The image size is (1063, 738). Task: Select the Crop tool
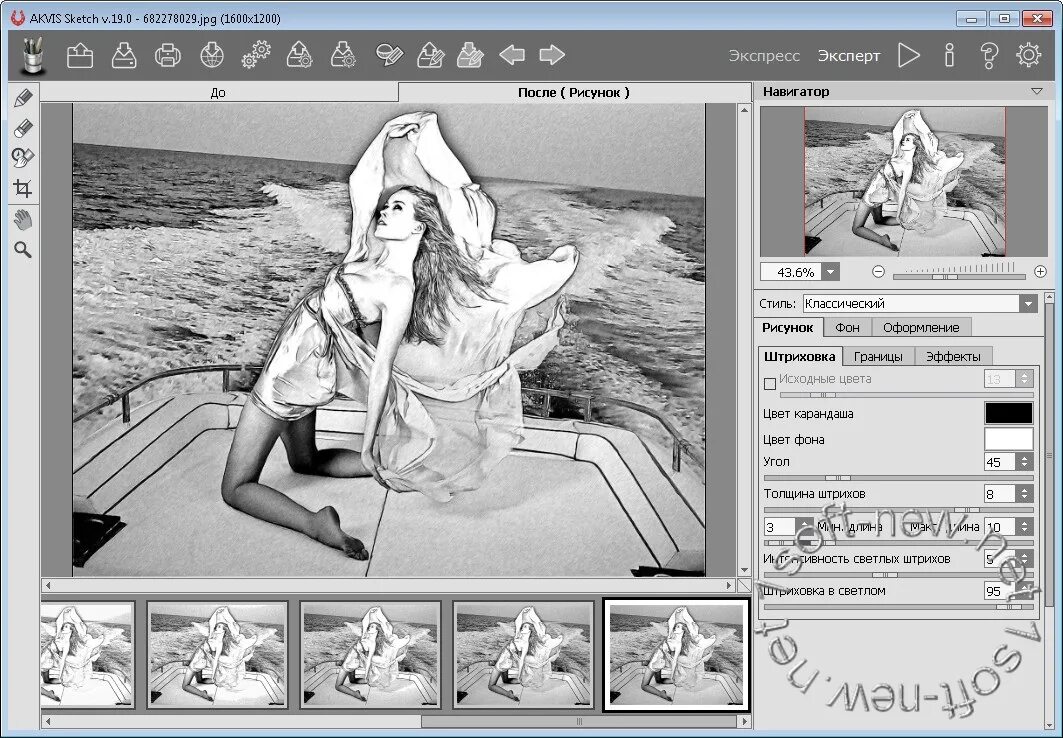click(23, 188)
